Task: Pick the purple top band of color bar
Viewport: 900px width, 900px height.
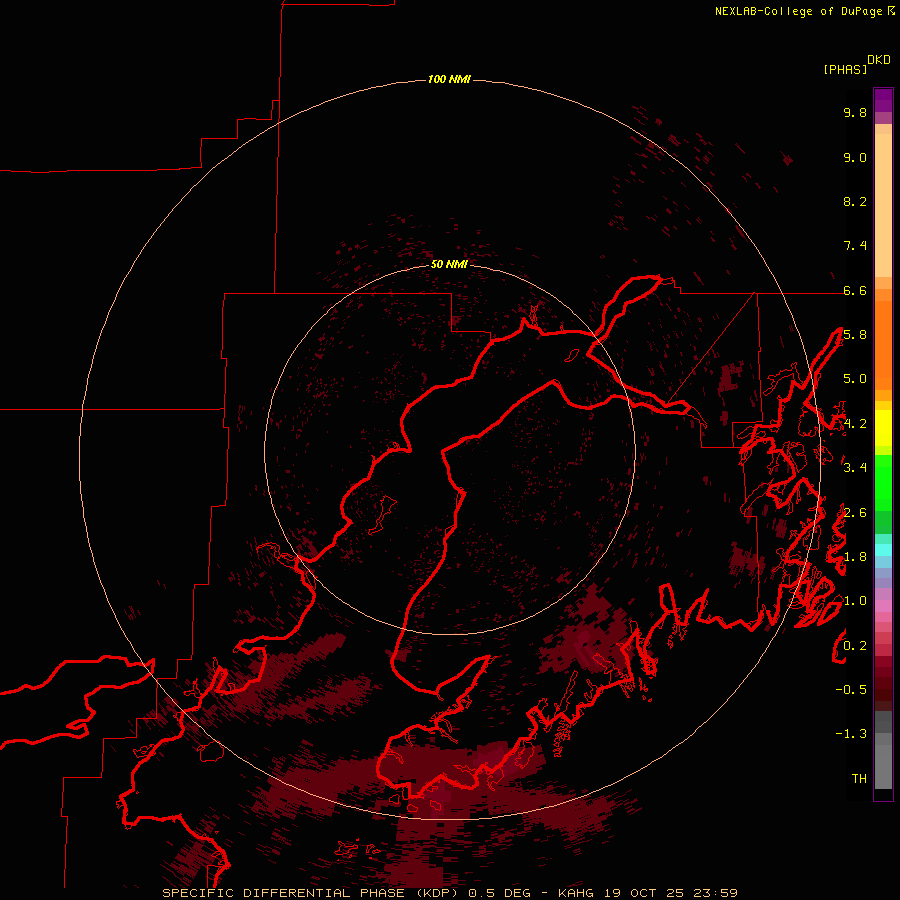Action: click(x=883, y=100)
